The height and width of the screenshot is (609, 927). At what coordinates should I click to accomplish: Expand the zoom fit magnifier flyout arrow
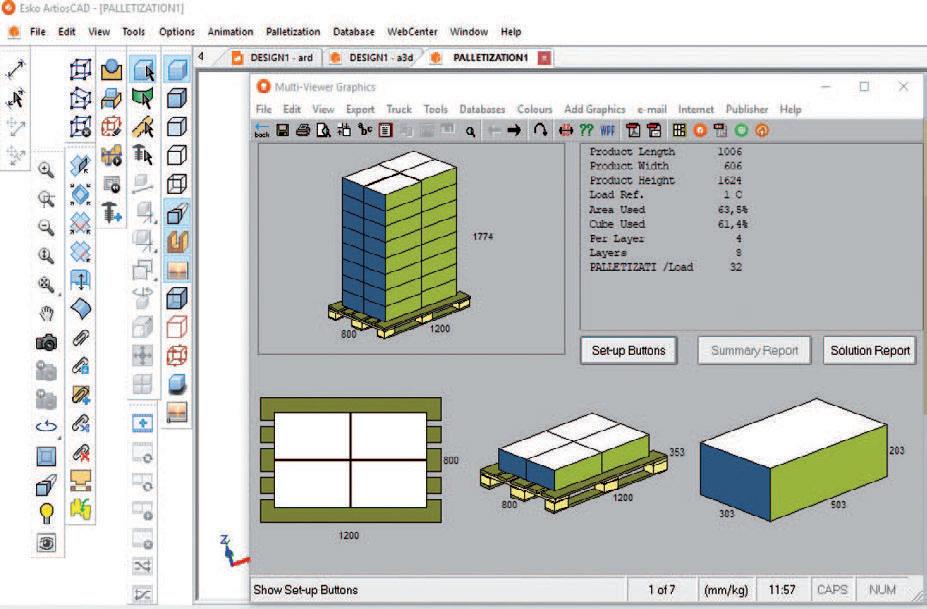coord(59,293)
